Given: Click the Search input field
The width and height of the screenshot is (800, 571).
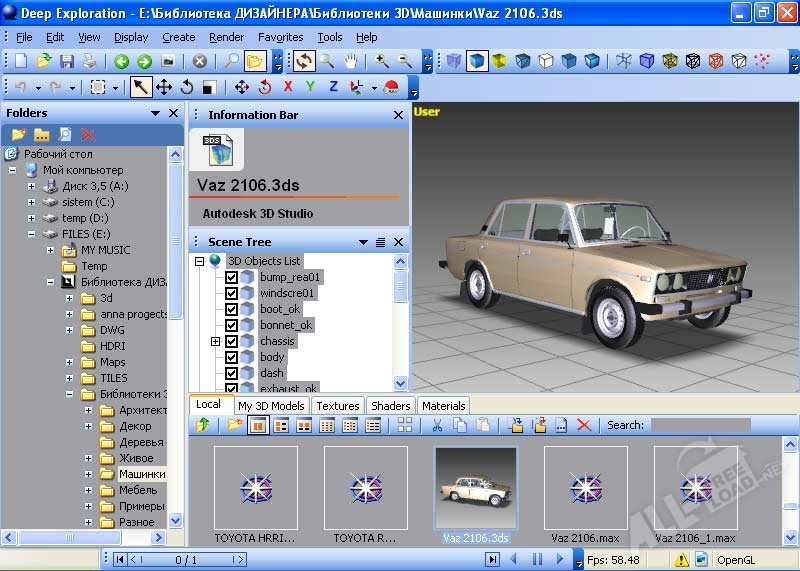Looking at the screenshot, I should (x=700, y=426).
